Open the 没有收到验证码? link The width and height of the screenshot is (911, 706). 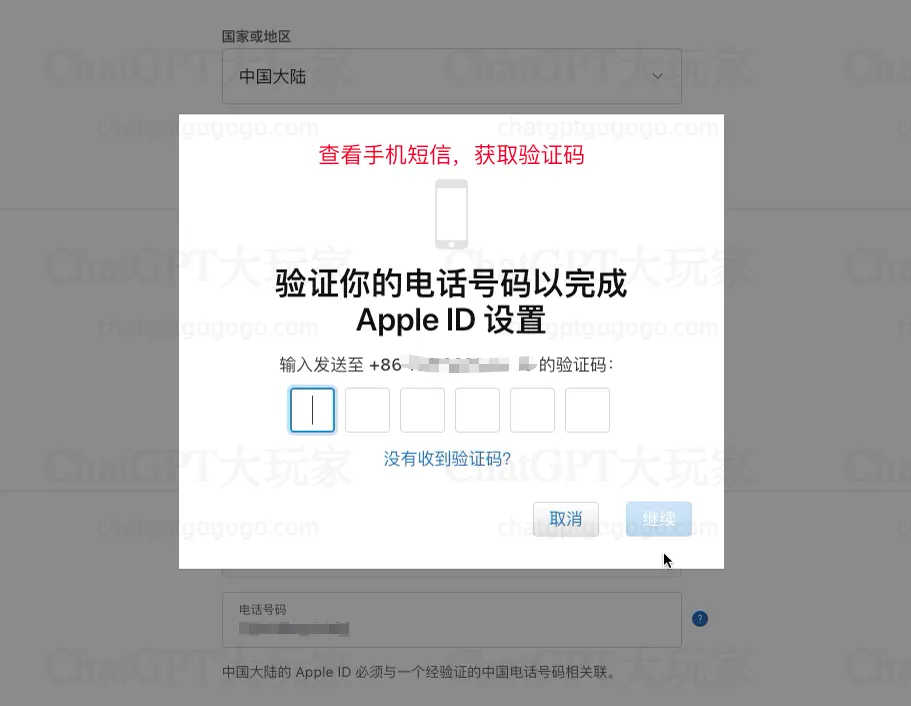pyautogui.click(x=447, y=459)
